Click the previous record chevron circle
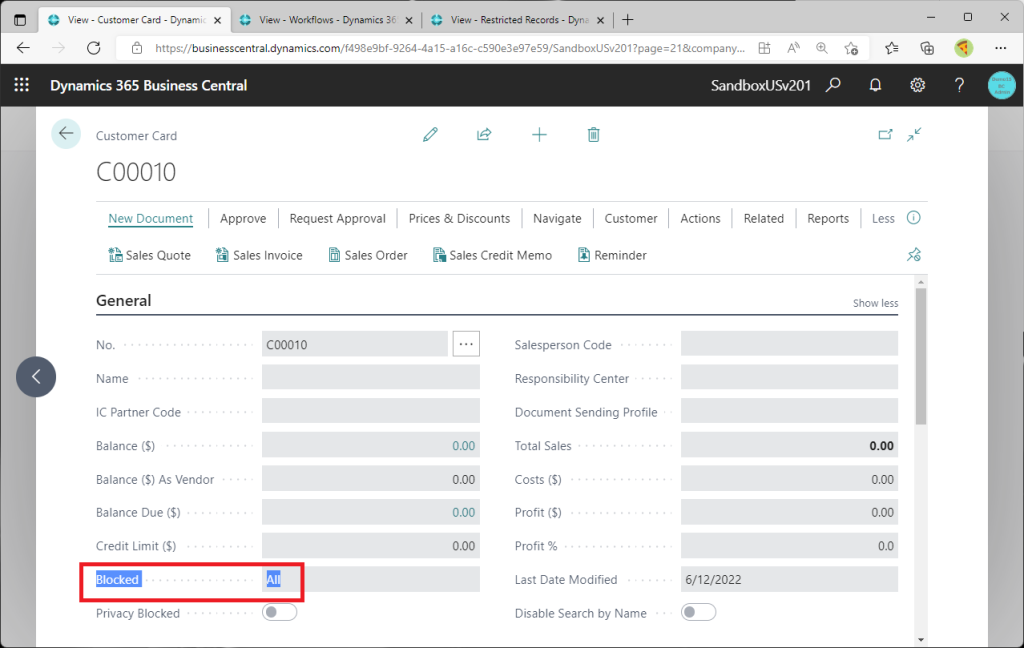 (36, 377)
